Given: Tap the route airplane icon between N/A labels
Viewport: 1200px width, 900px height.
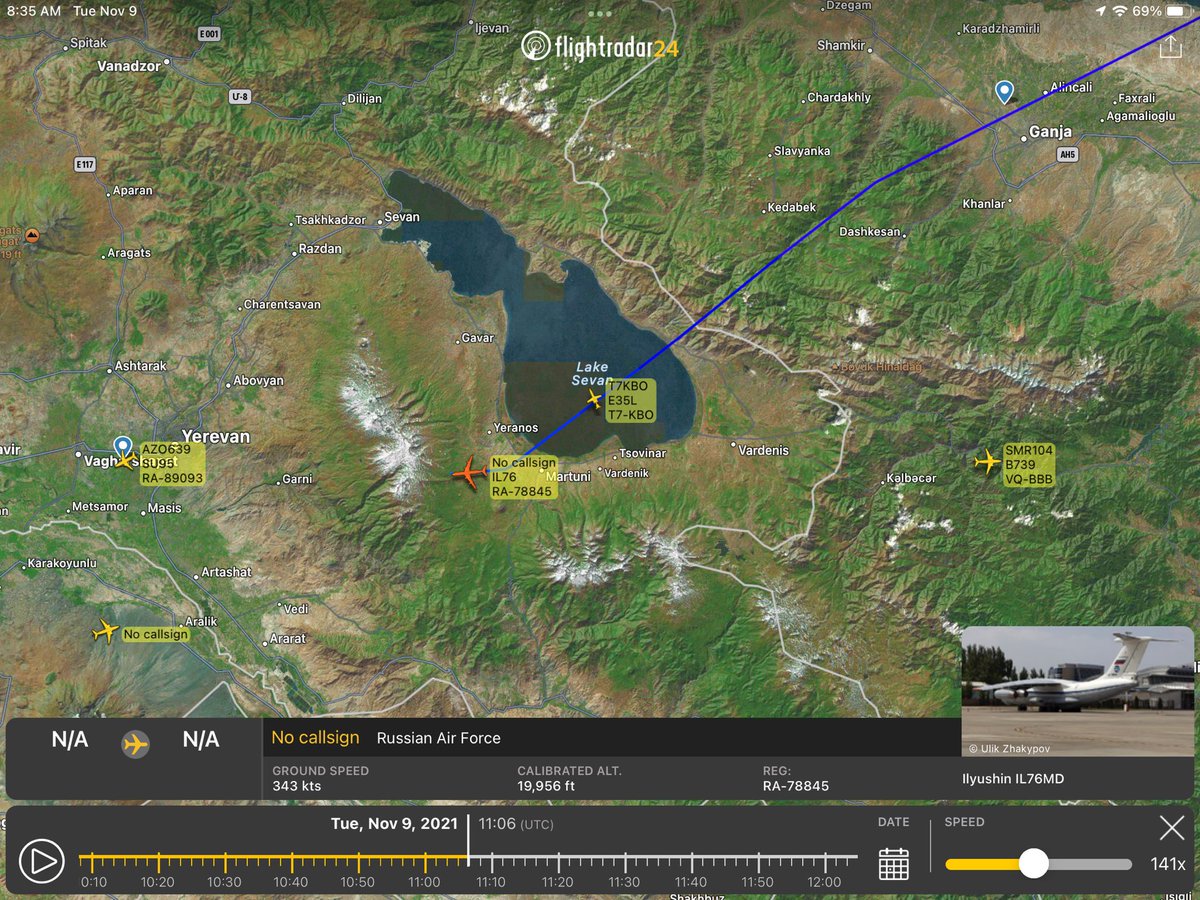Looking at the screenshot, I should tap(135, 744).
